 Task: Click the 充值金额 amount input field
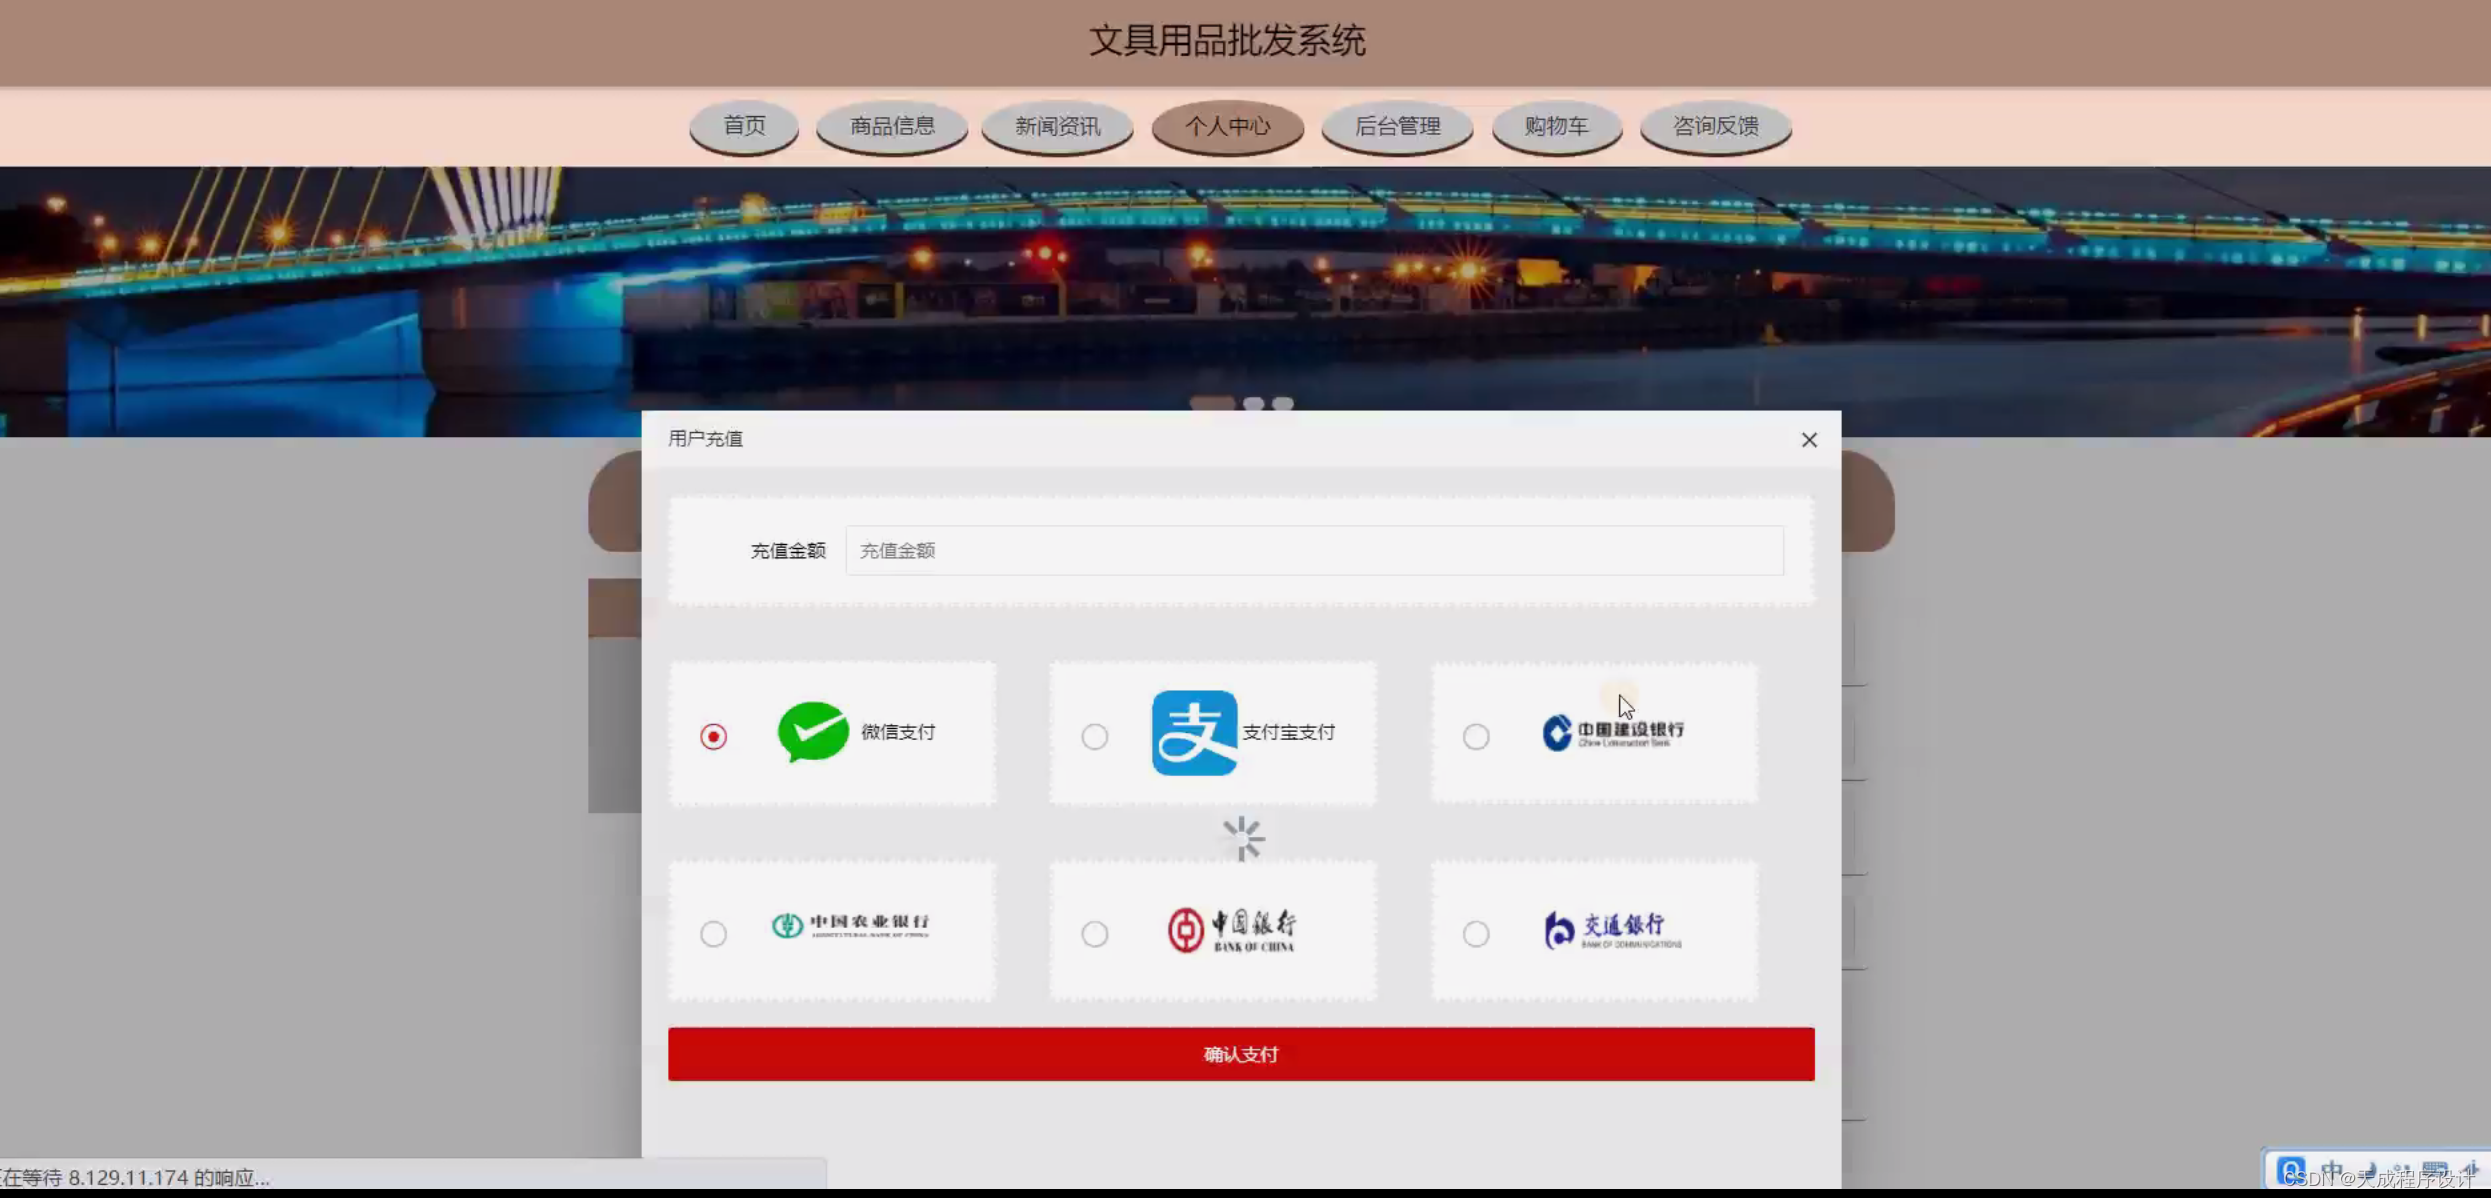[x=1313, y=550]
